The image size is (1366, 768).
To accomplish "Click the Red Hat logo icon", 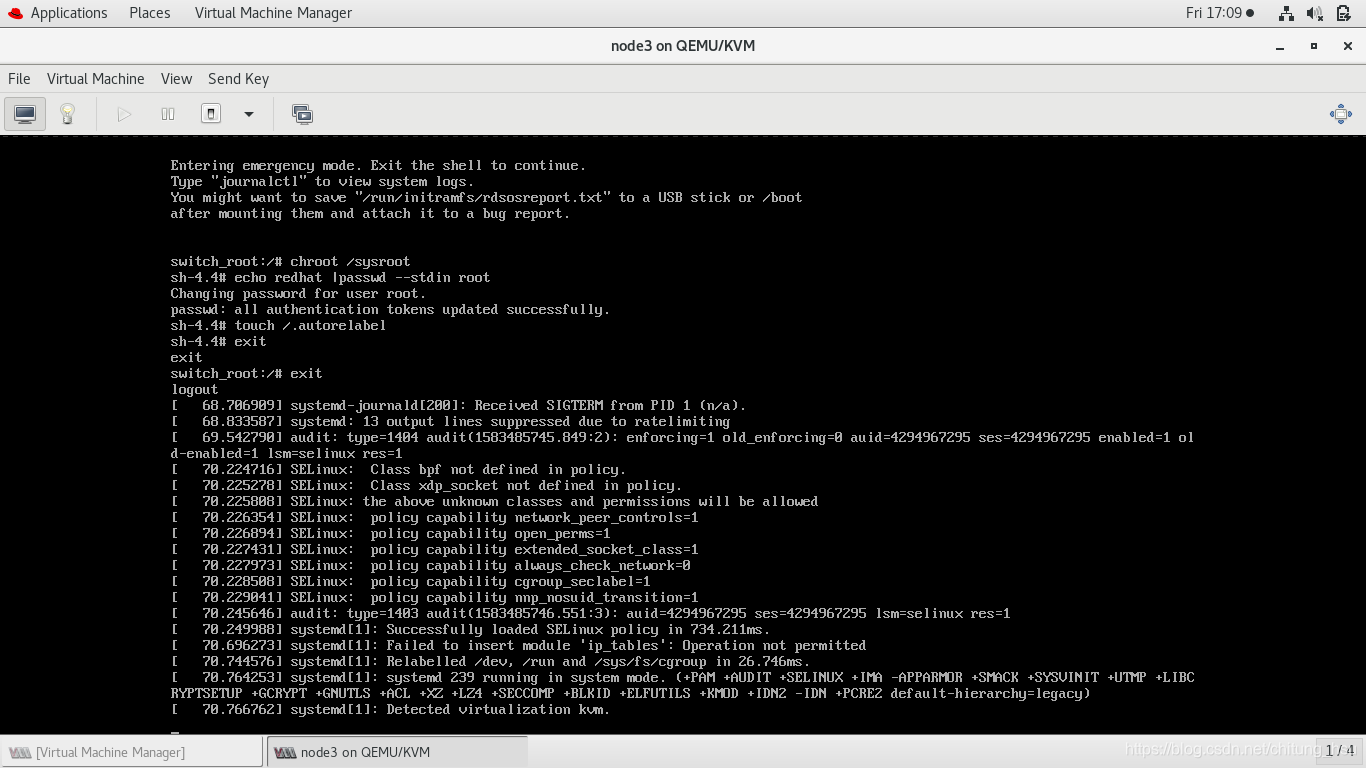I will [15, 13].
